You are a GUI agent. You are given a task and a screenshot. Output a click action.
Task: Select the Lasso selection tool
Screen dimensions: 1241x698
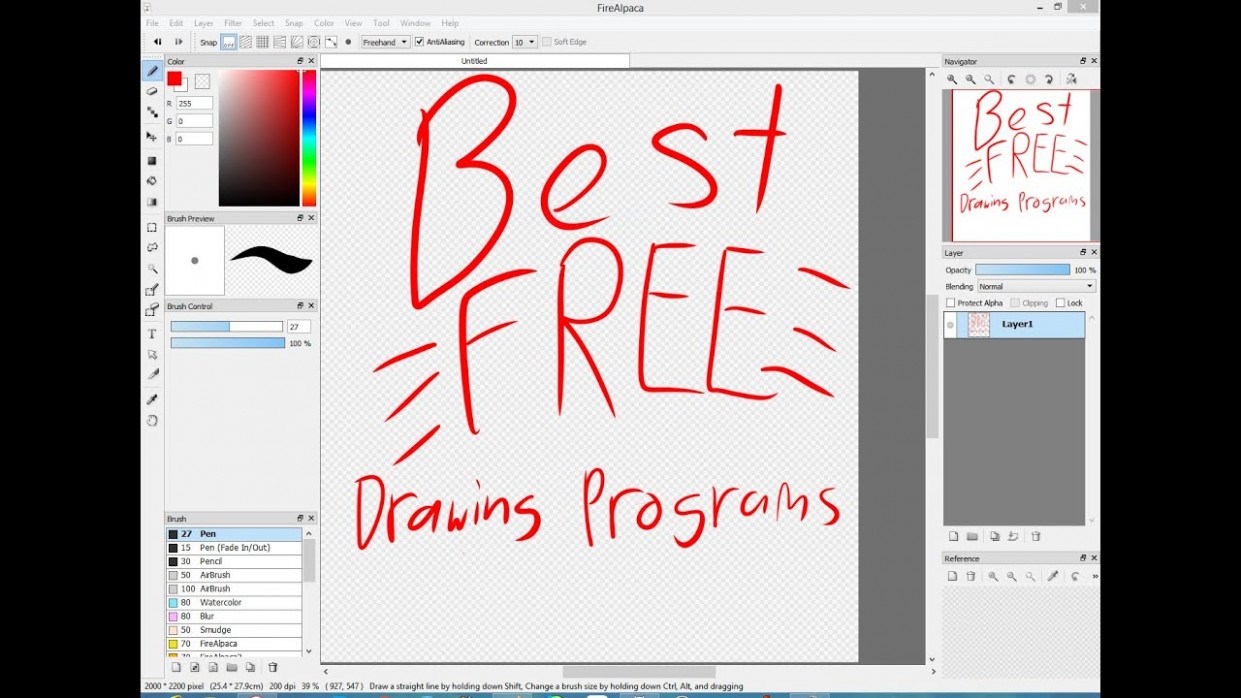click(x=152, y=248)
